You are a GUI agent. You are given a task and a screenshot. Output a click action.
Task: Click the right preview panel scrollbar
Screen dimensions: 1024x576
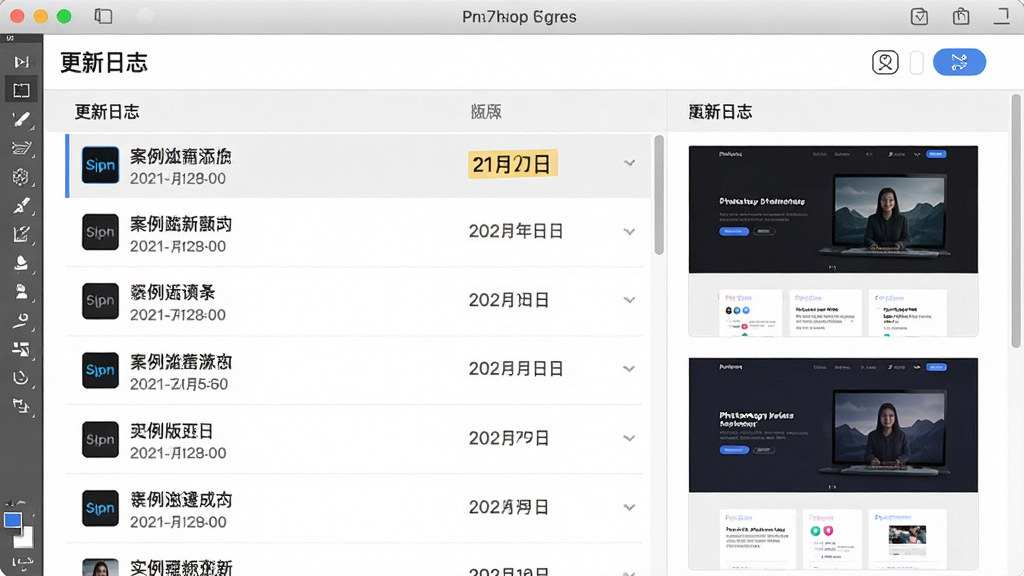[1016, 221]
